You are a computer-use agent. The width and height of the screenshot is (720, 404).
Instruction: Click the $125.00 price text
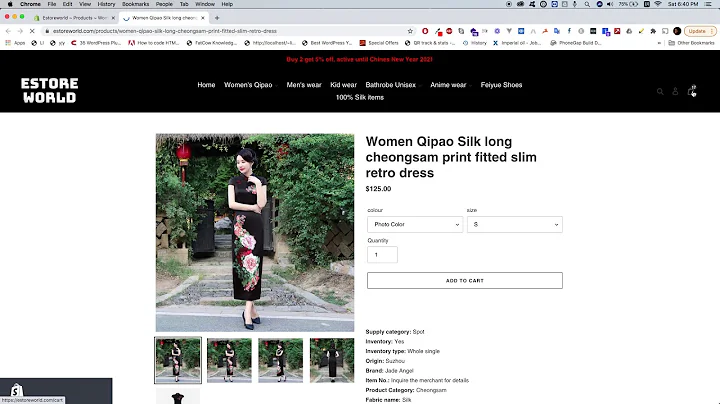coord(378,189)
